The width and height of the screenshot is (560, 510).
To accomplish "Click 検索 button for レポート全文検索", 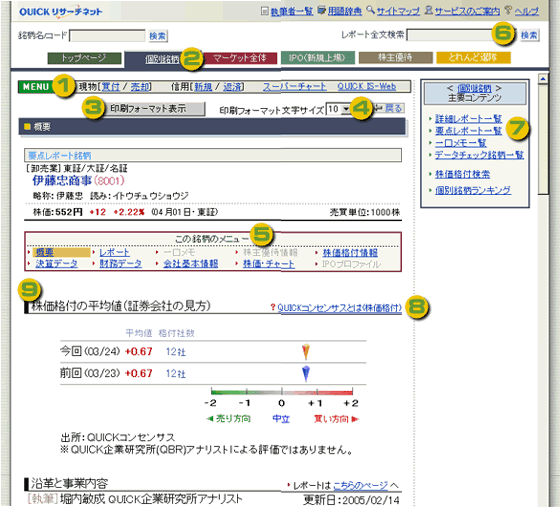I will [529, 35].
